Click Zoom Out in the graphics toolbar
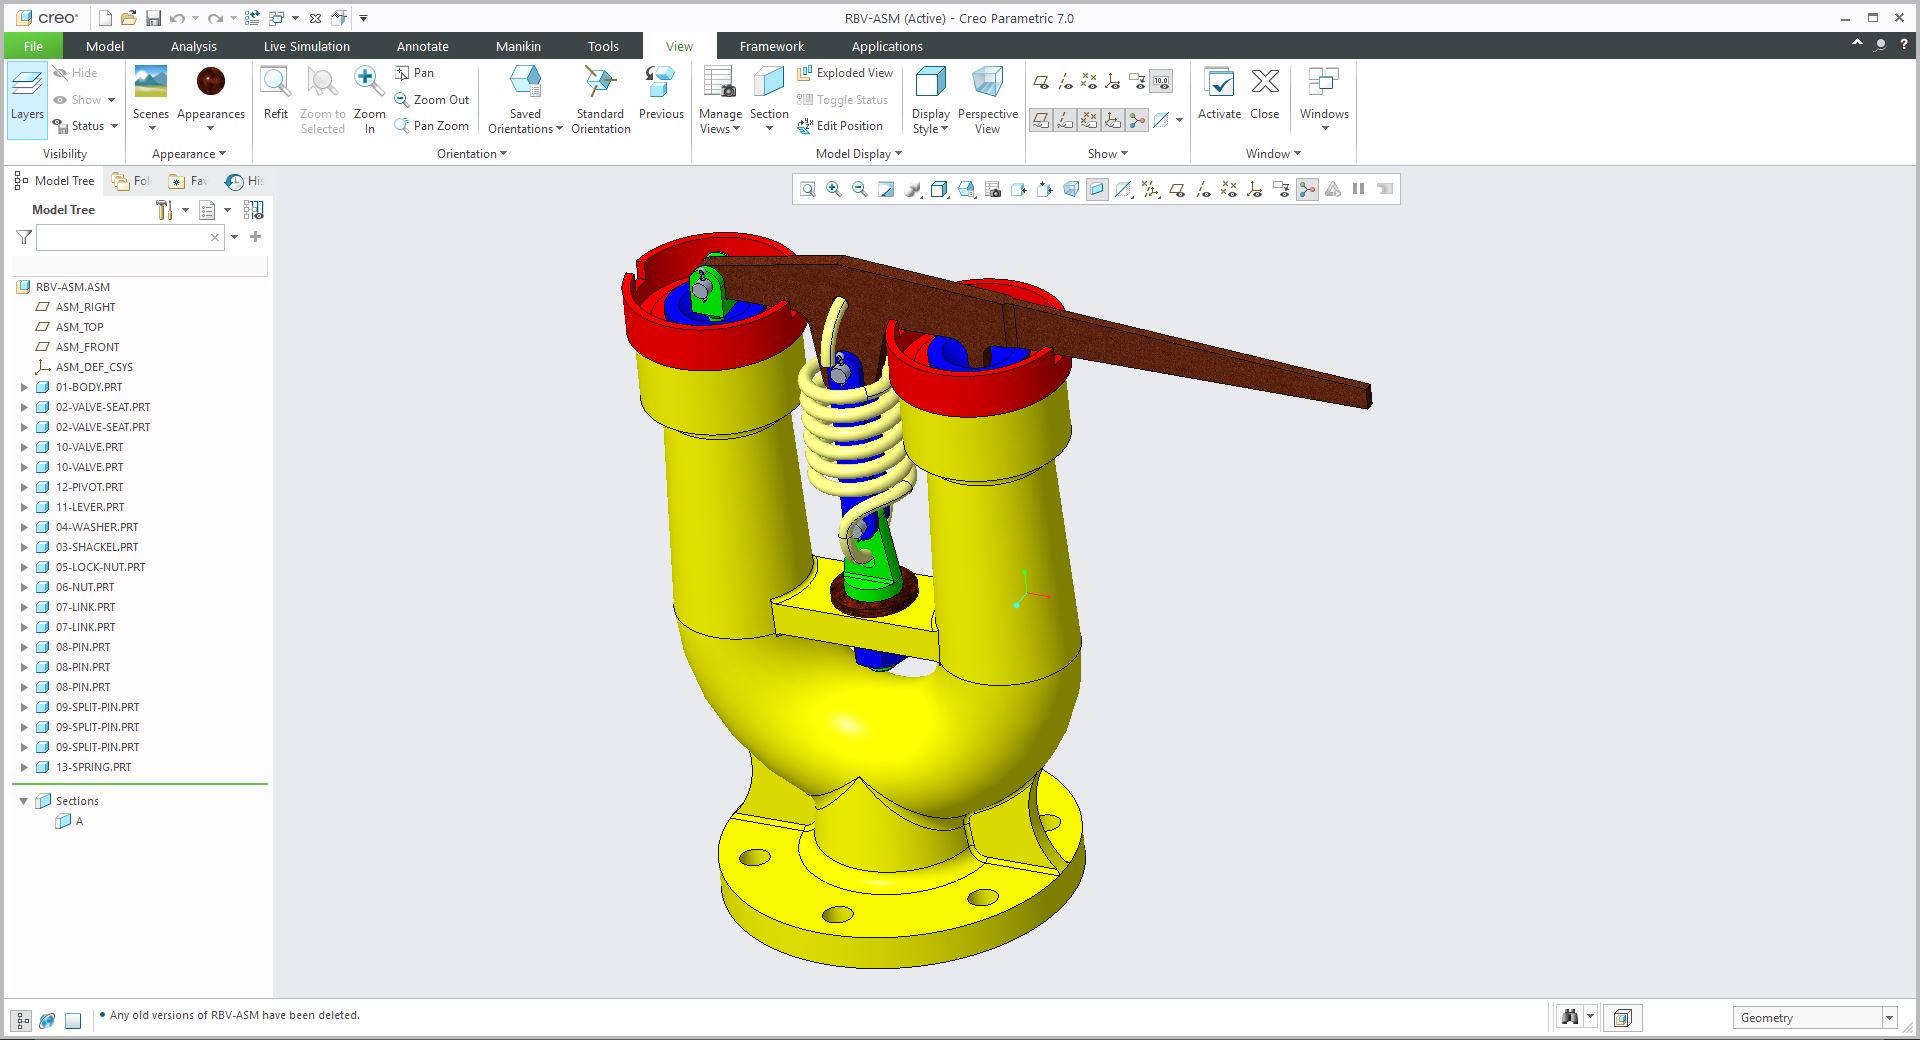Screen dimensions: 1920x1040 [x=860, y=189]
